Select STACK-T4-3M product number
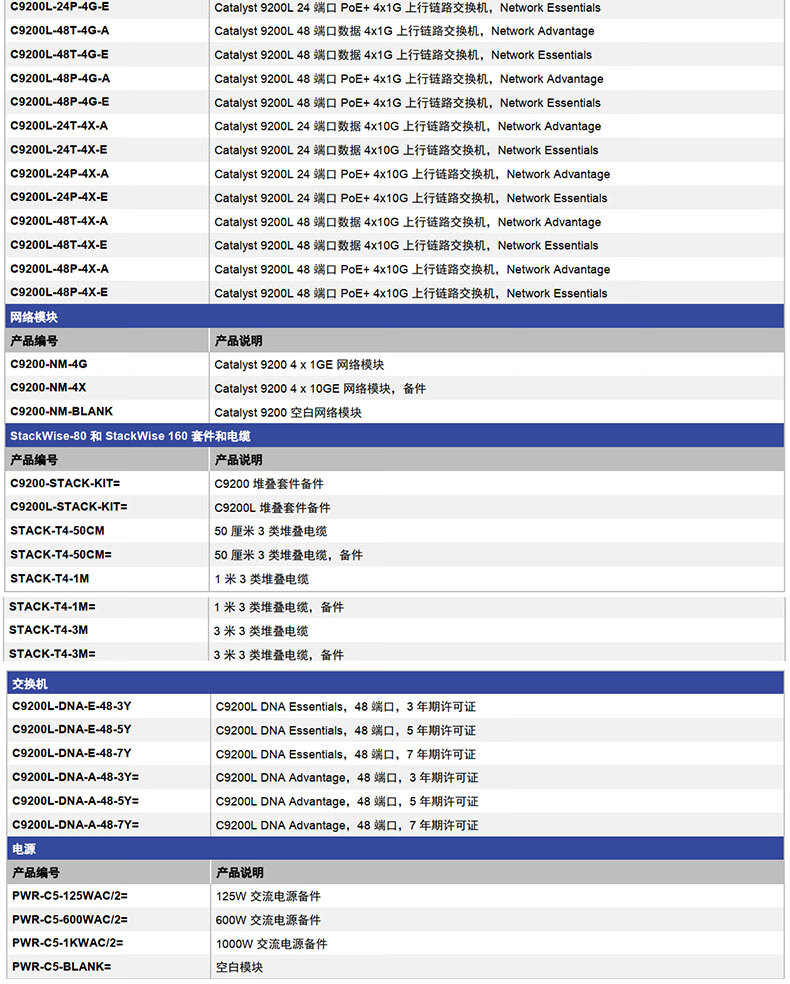This screenshot has height=984, width=790. click(48, 629)
